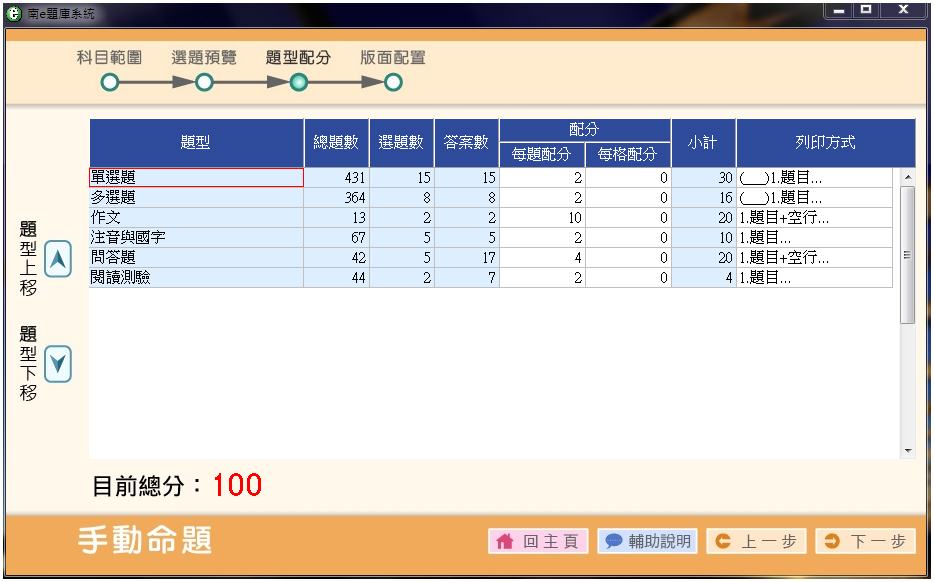This screenshot has height=582, width=934.
Task: Go back to home with 回主頁 button
Action: click(x=538, y=541)
